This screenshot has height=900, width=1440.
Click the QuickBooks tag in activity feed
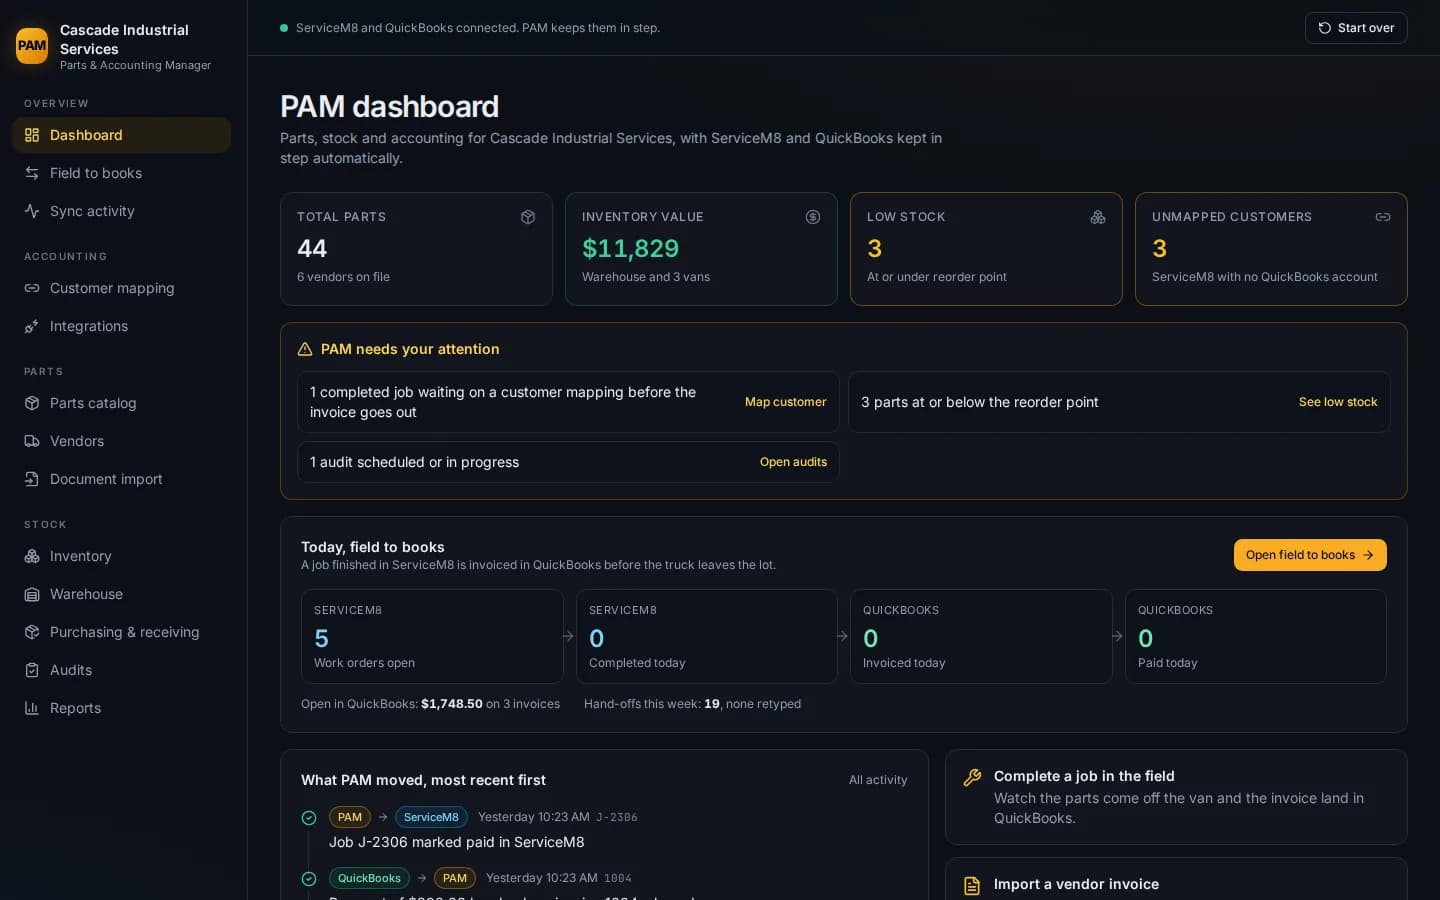tap(369, 878)
